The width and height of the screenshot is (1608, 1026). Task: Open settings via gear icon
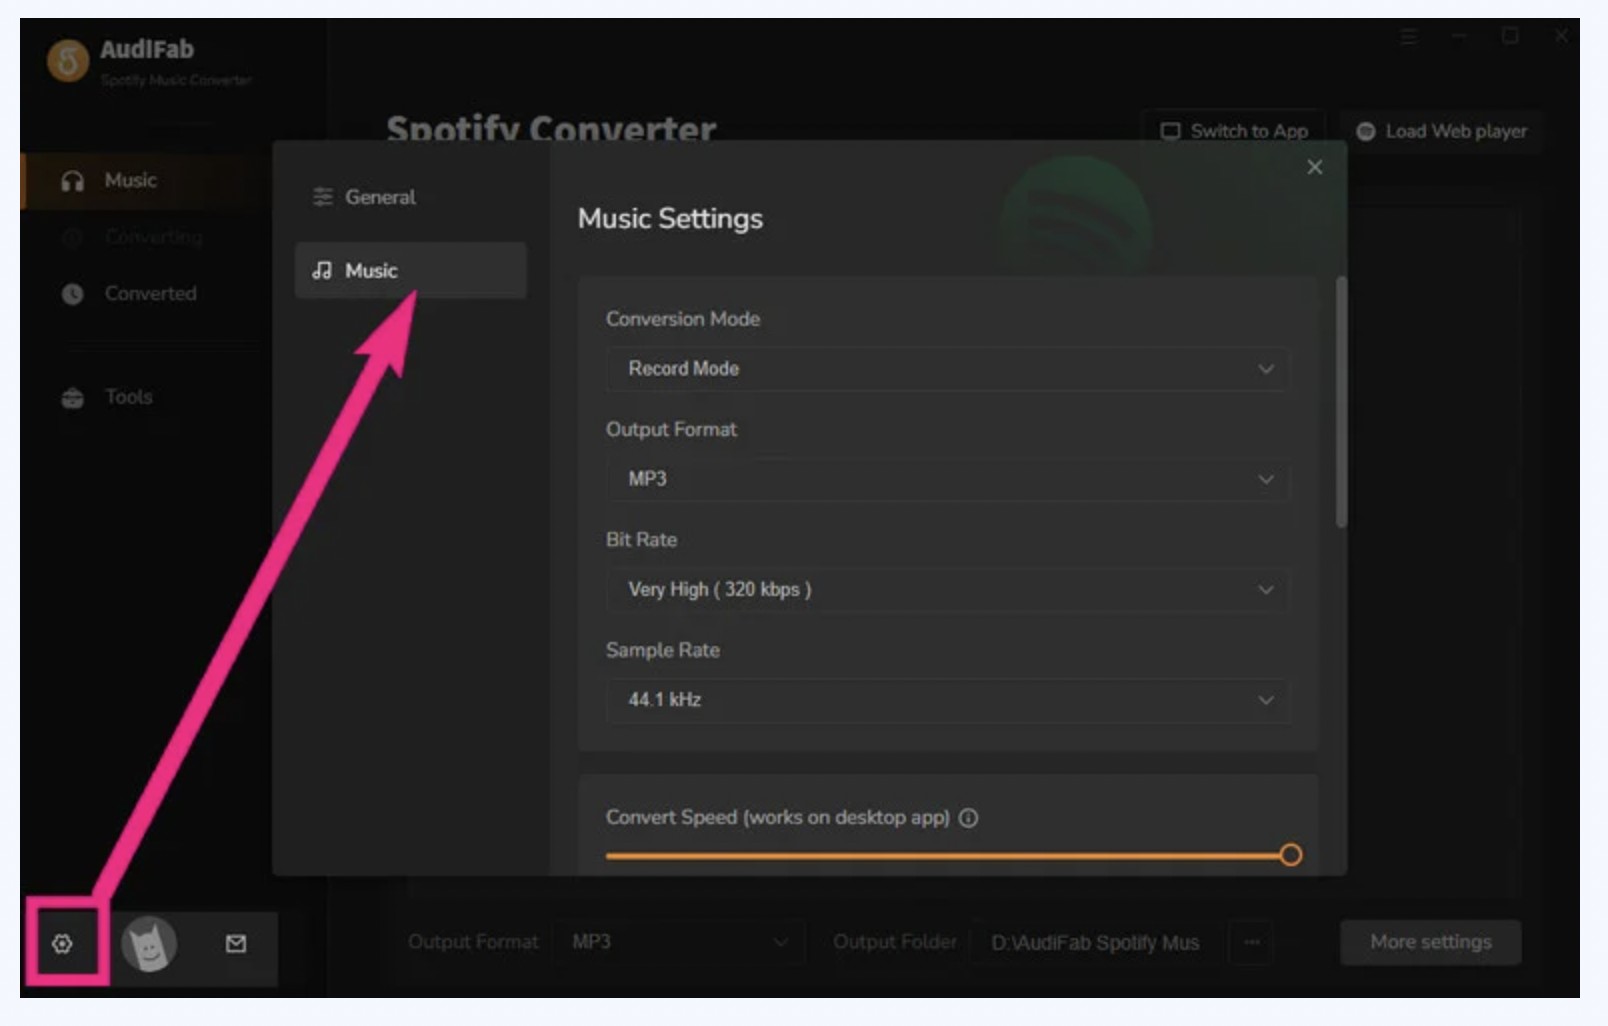pos(62,943)
